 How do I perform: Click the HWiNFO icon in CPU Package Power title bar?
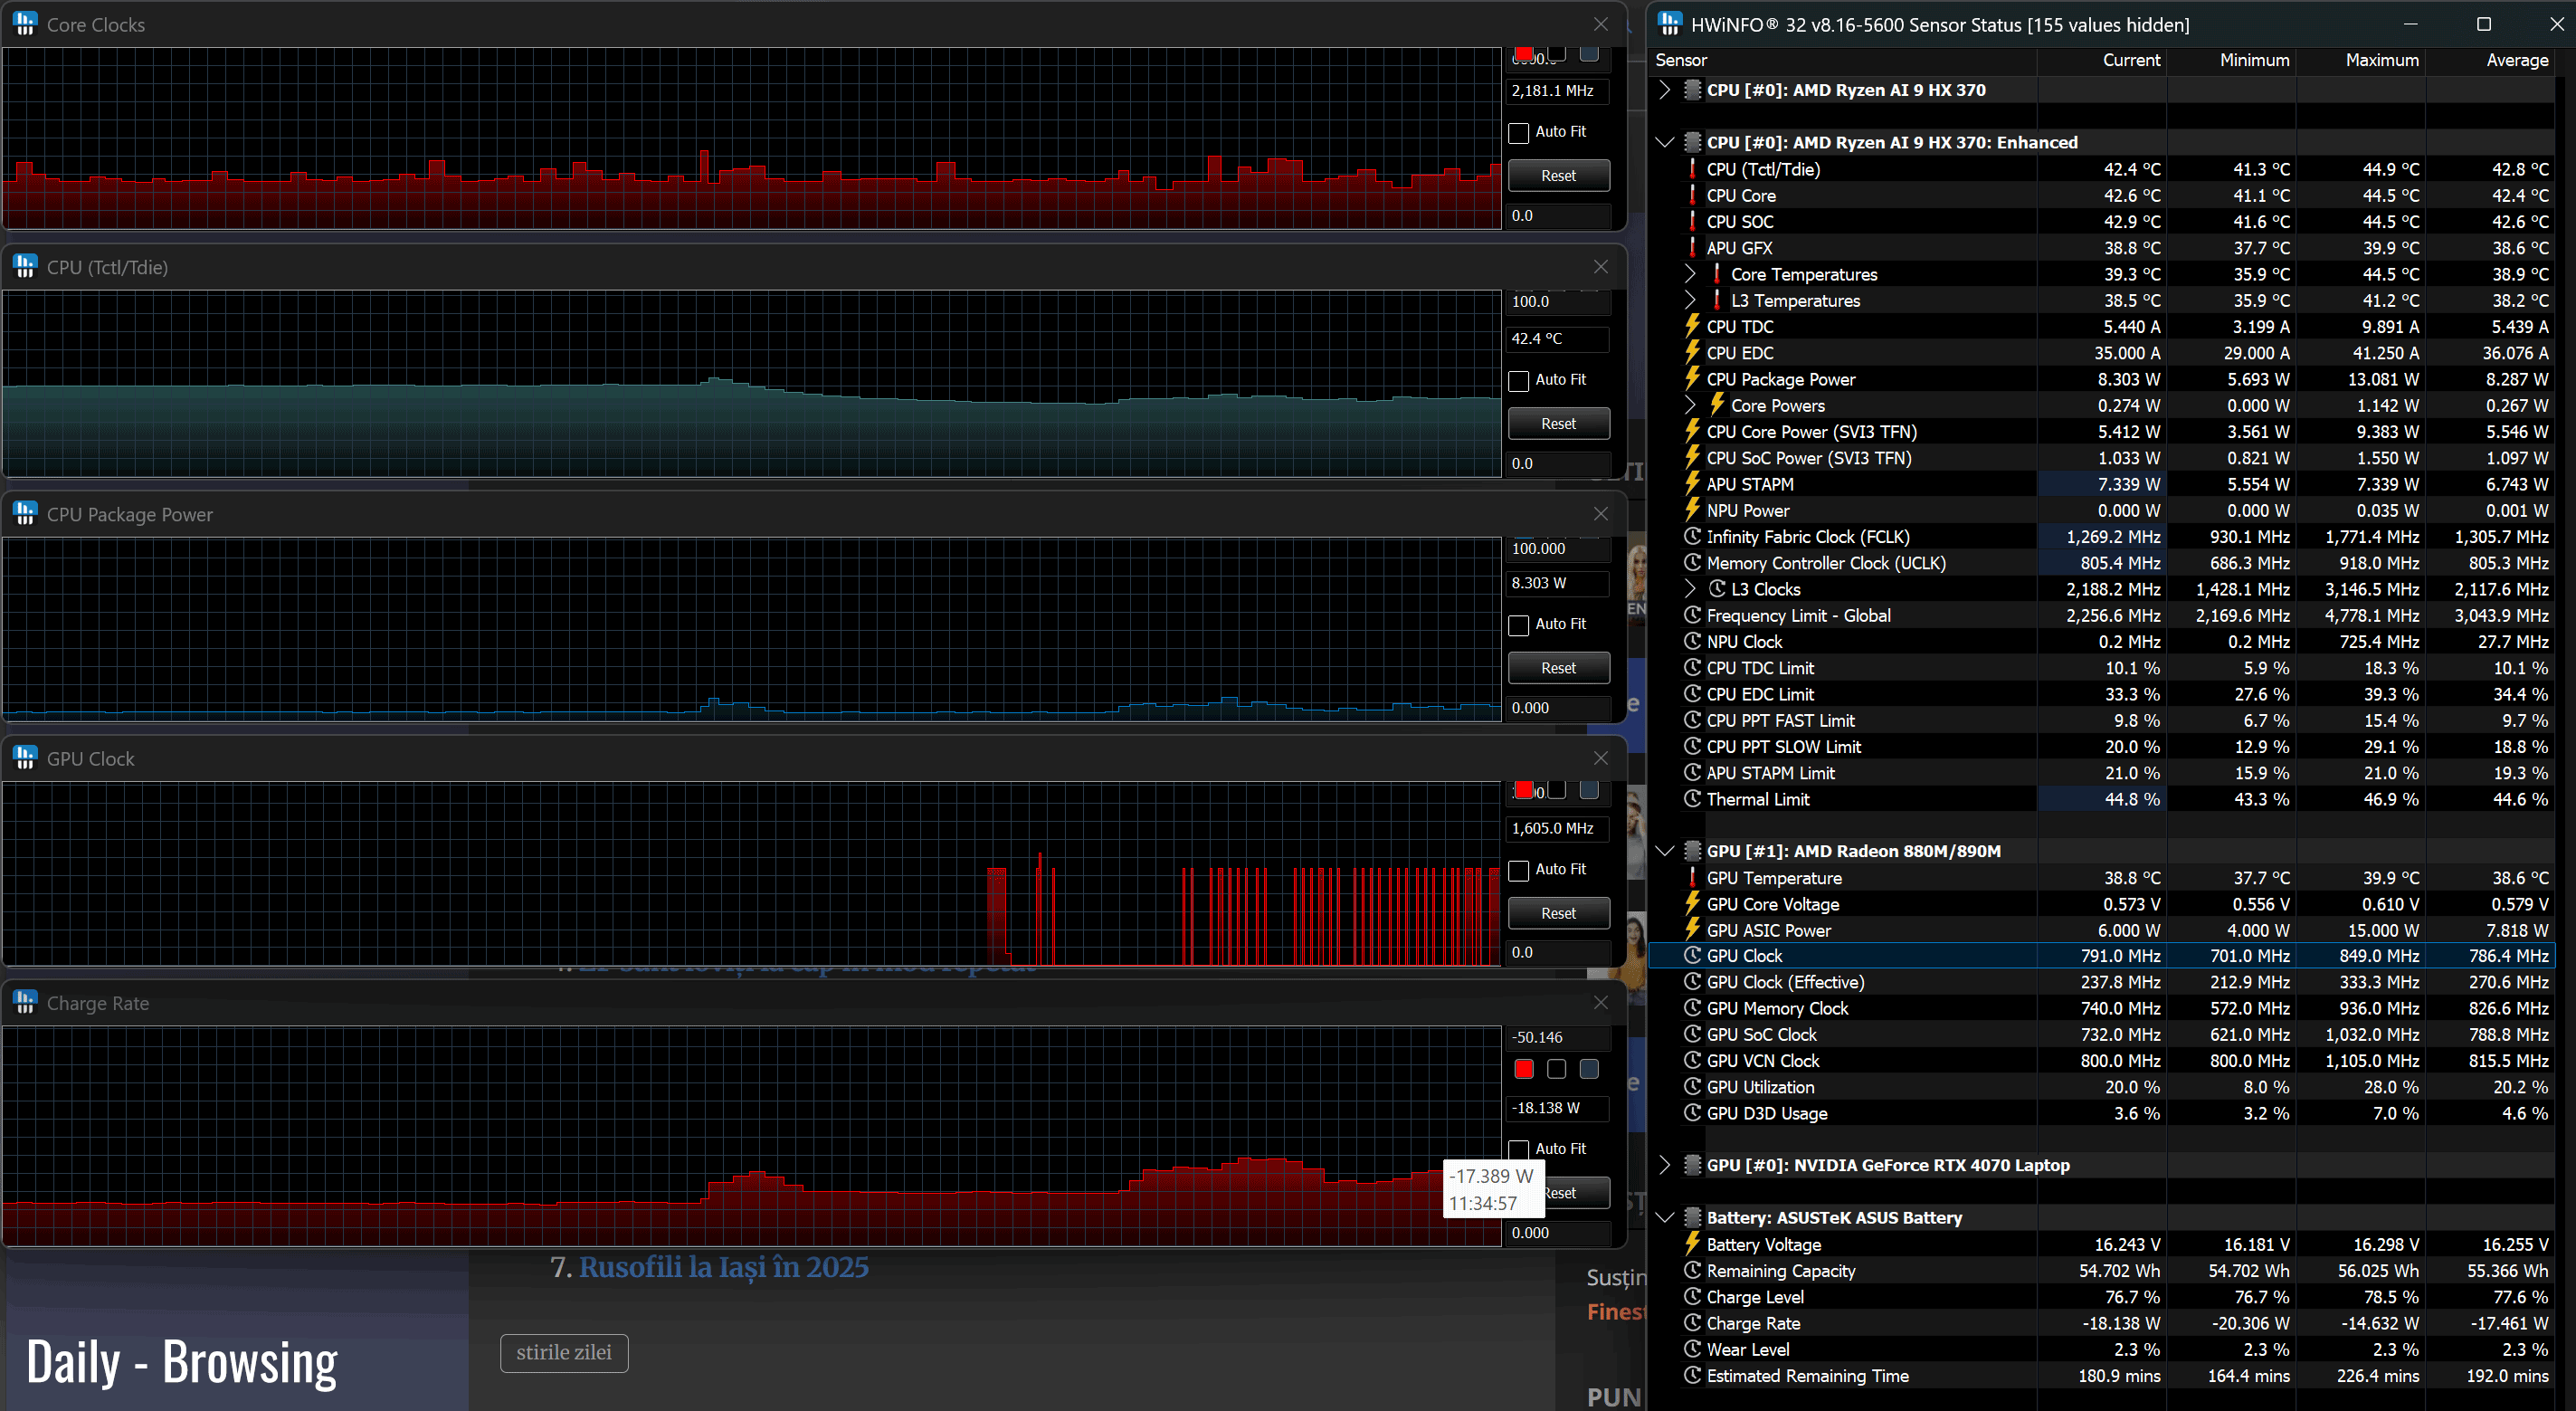tap(25, 514)
